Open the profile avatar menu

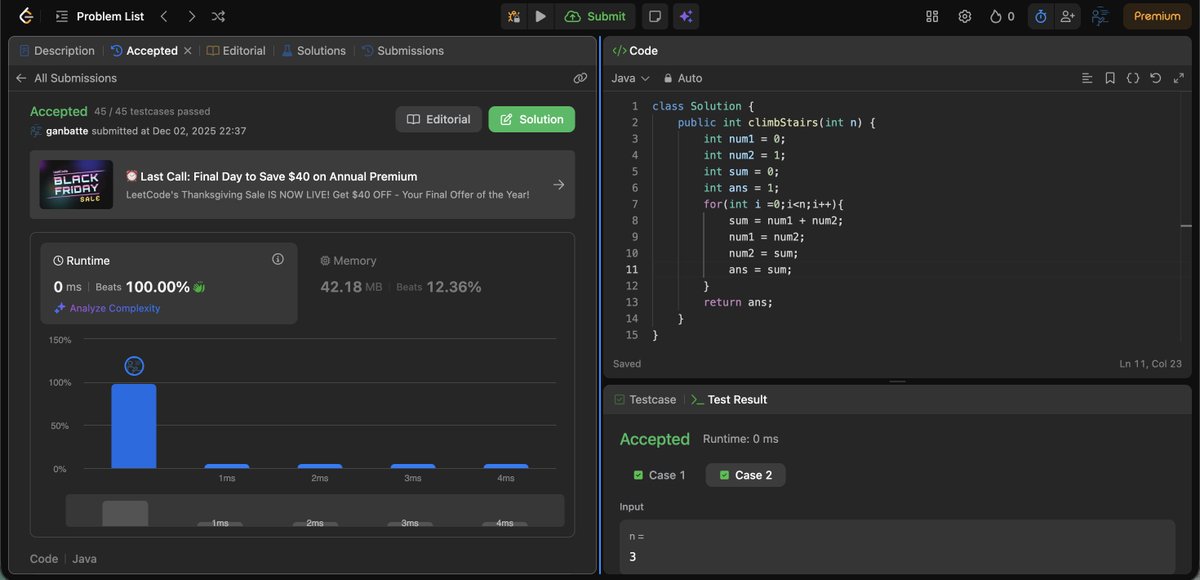pyautogui.click(x=1100, y=16)
